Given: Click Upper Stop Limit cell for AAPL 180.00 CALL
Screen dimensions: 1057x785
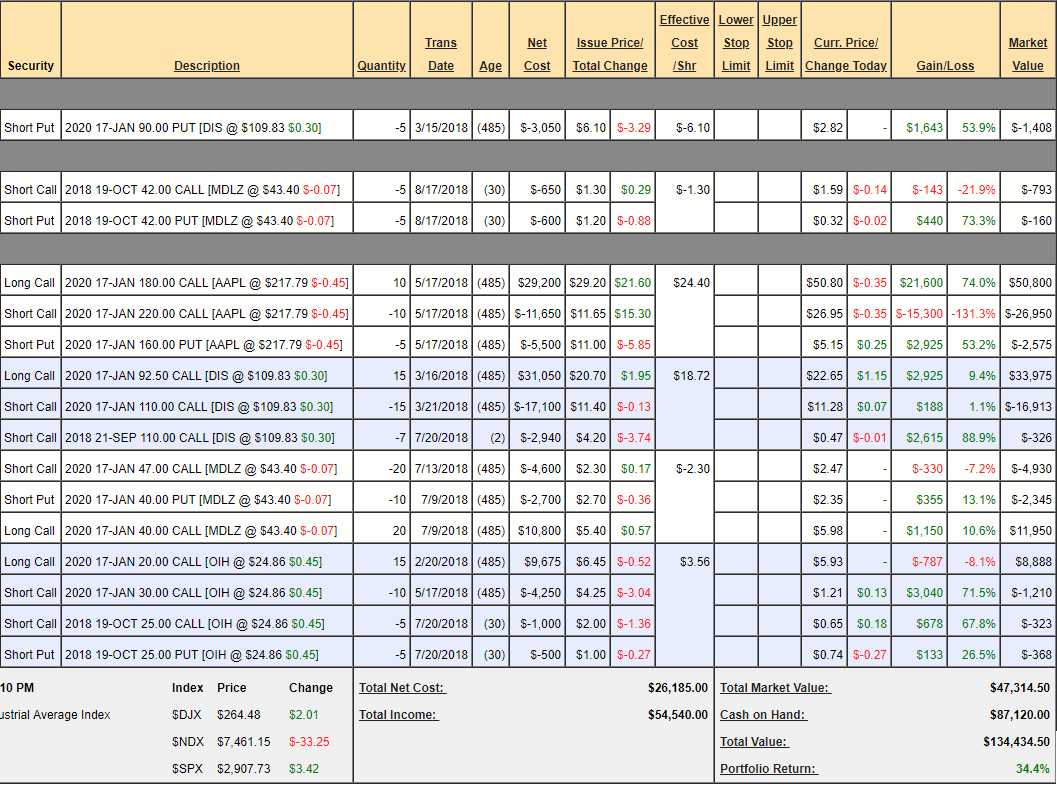Looking at the screenshot, I should 779,283.
